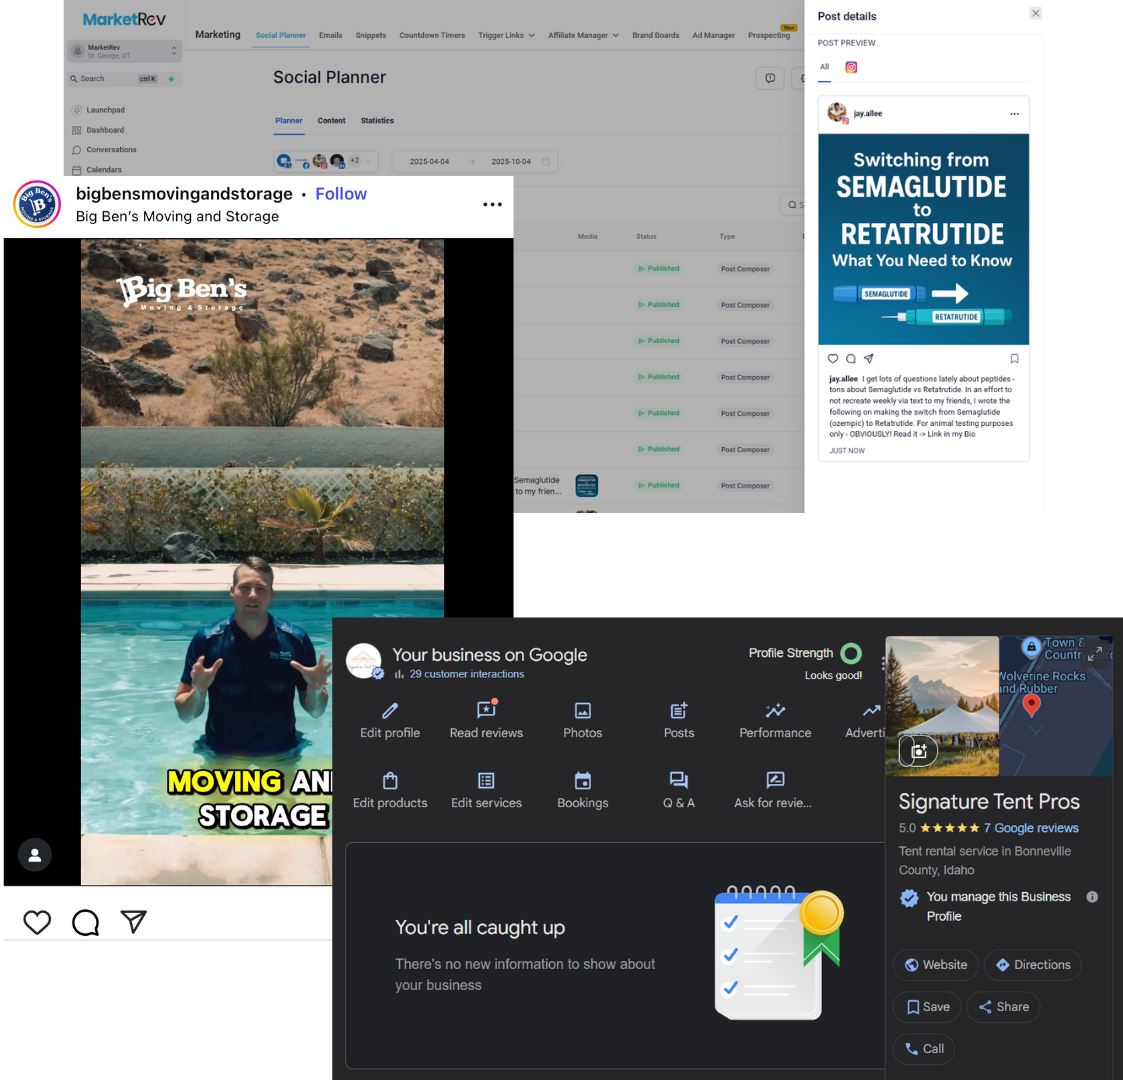Click the Save button for Signature Tent Pros
This screenshot has width=1123, height=1080.
coord(927,1007)
